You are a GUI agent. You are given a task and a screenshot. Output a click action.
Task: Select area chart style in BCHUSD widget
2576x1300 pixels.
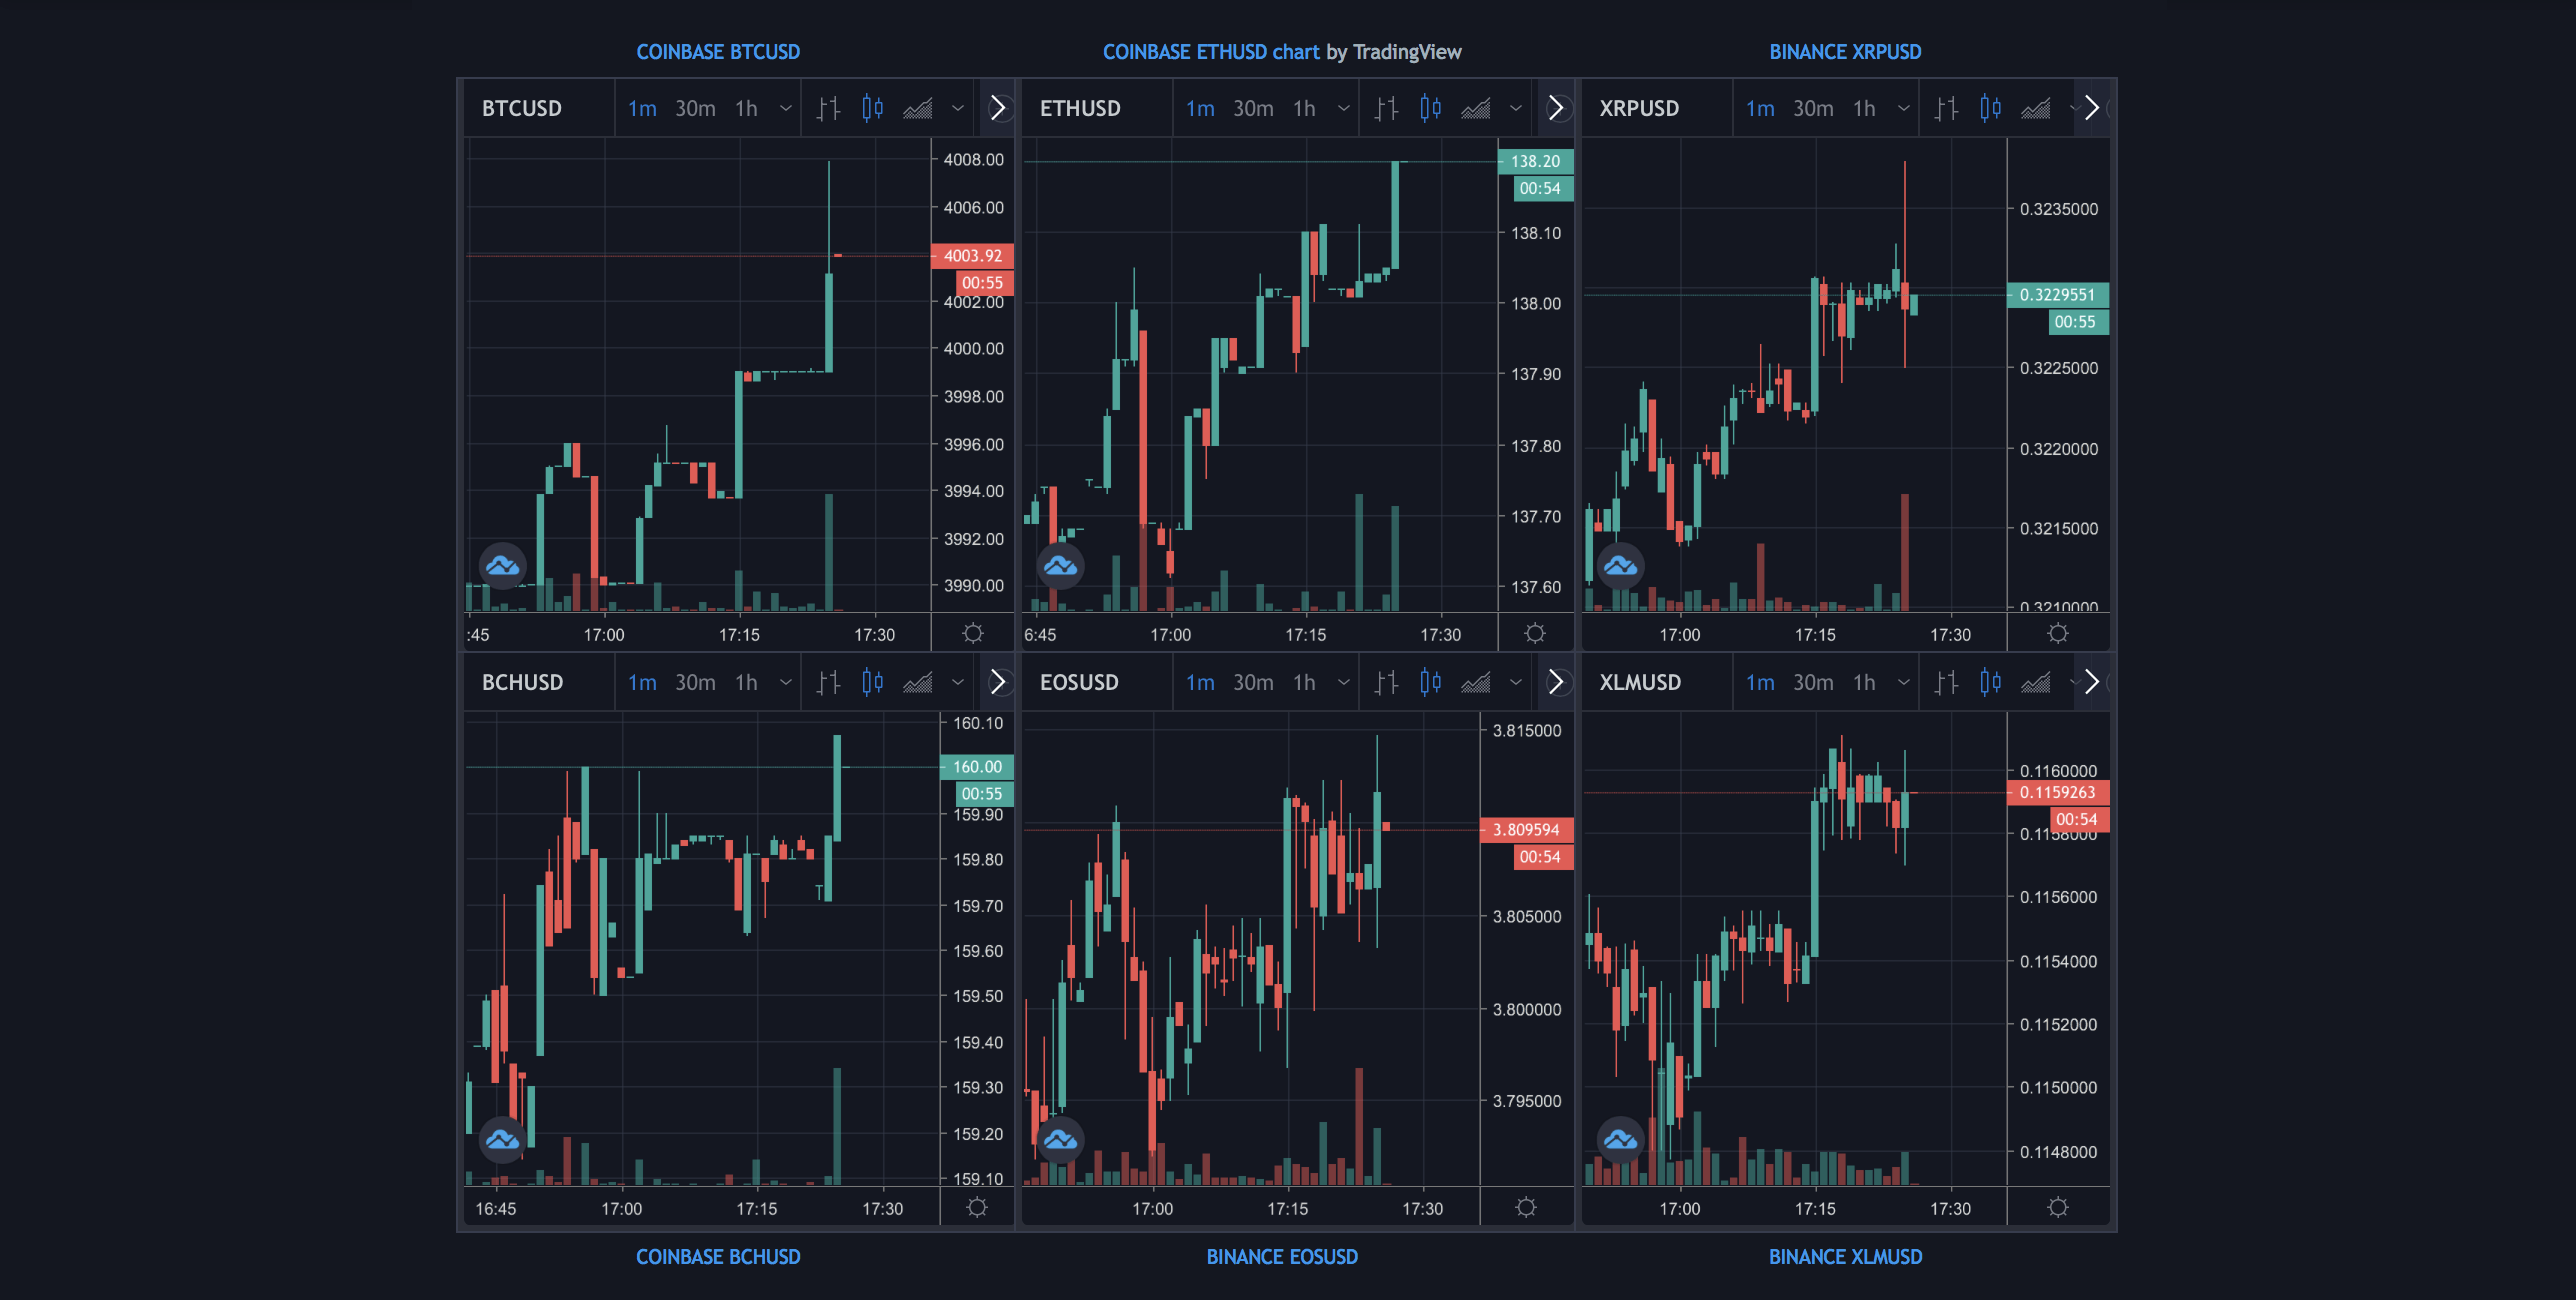click(x=917, y=682)
